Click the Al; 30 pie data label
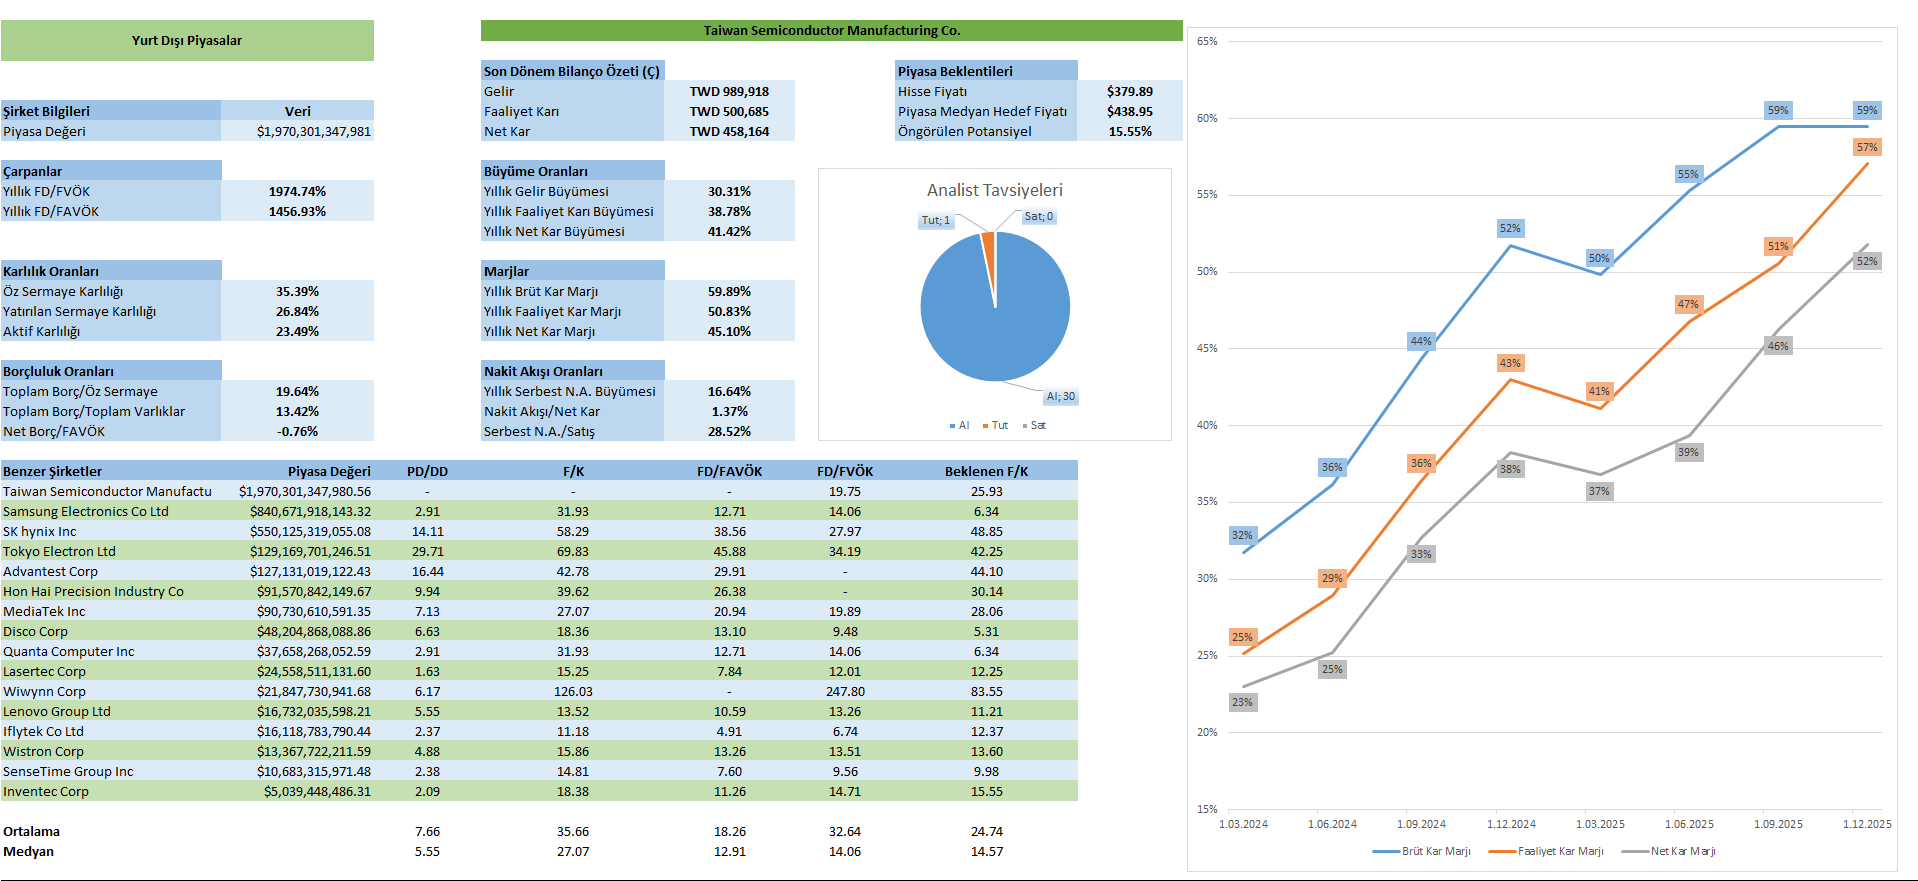This screenshot has height=881, width=1918. [x=1060, y=397]
